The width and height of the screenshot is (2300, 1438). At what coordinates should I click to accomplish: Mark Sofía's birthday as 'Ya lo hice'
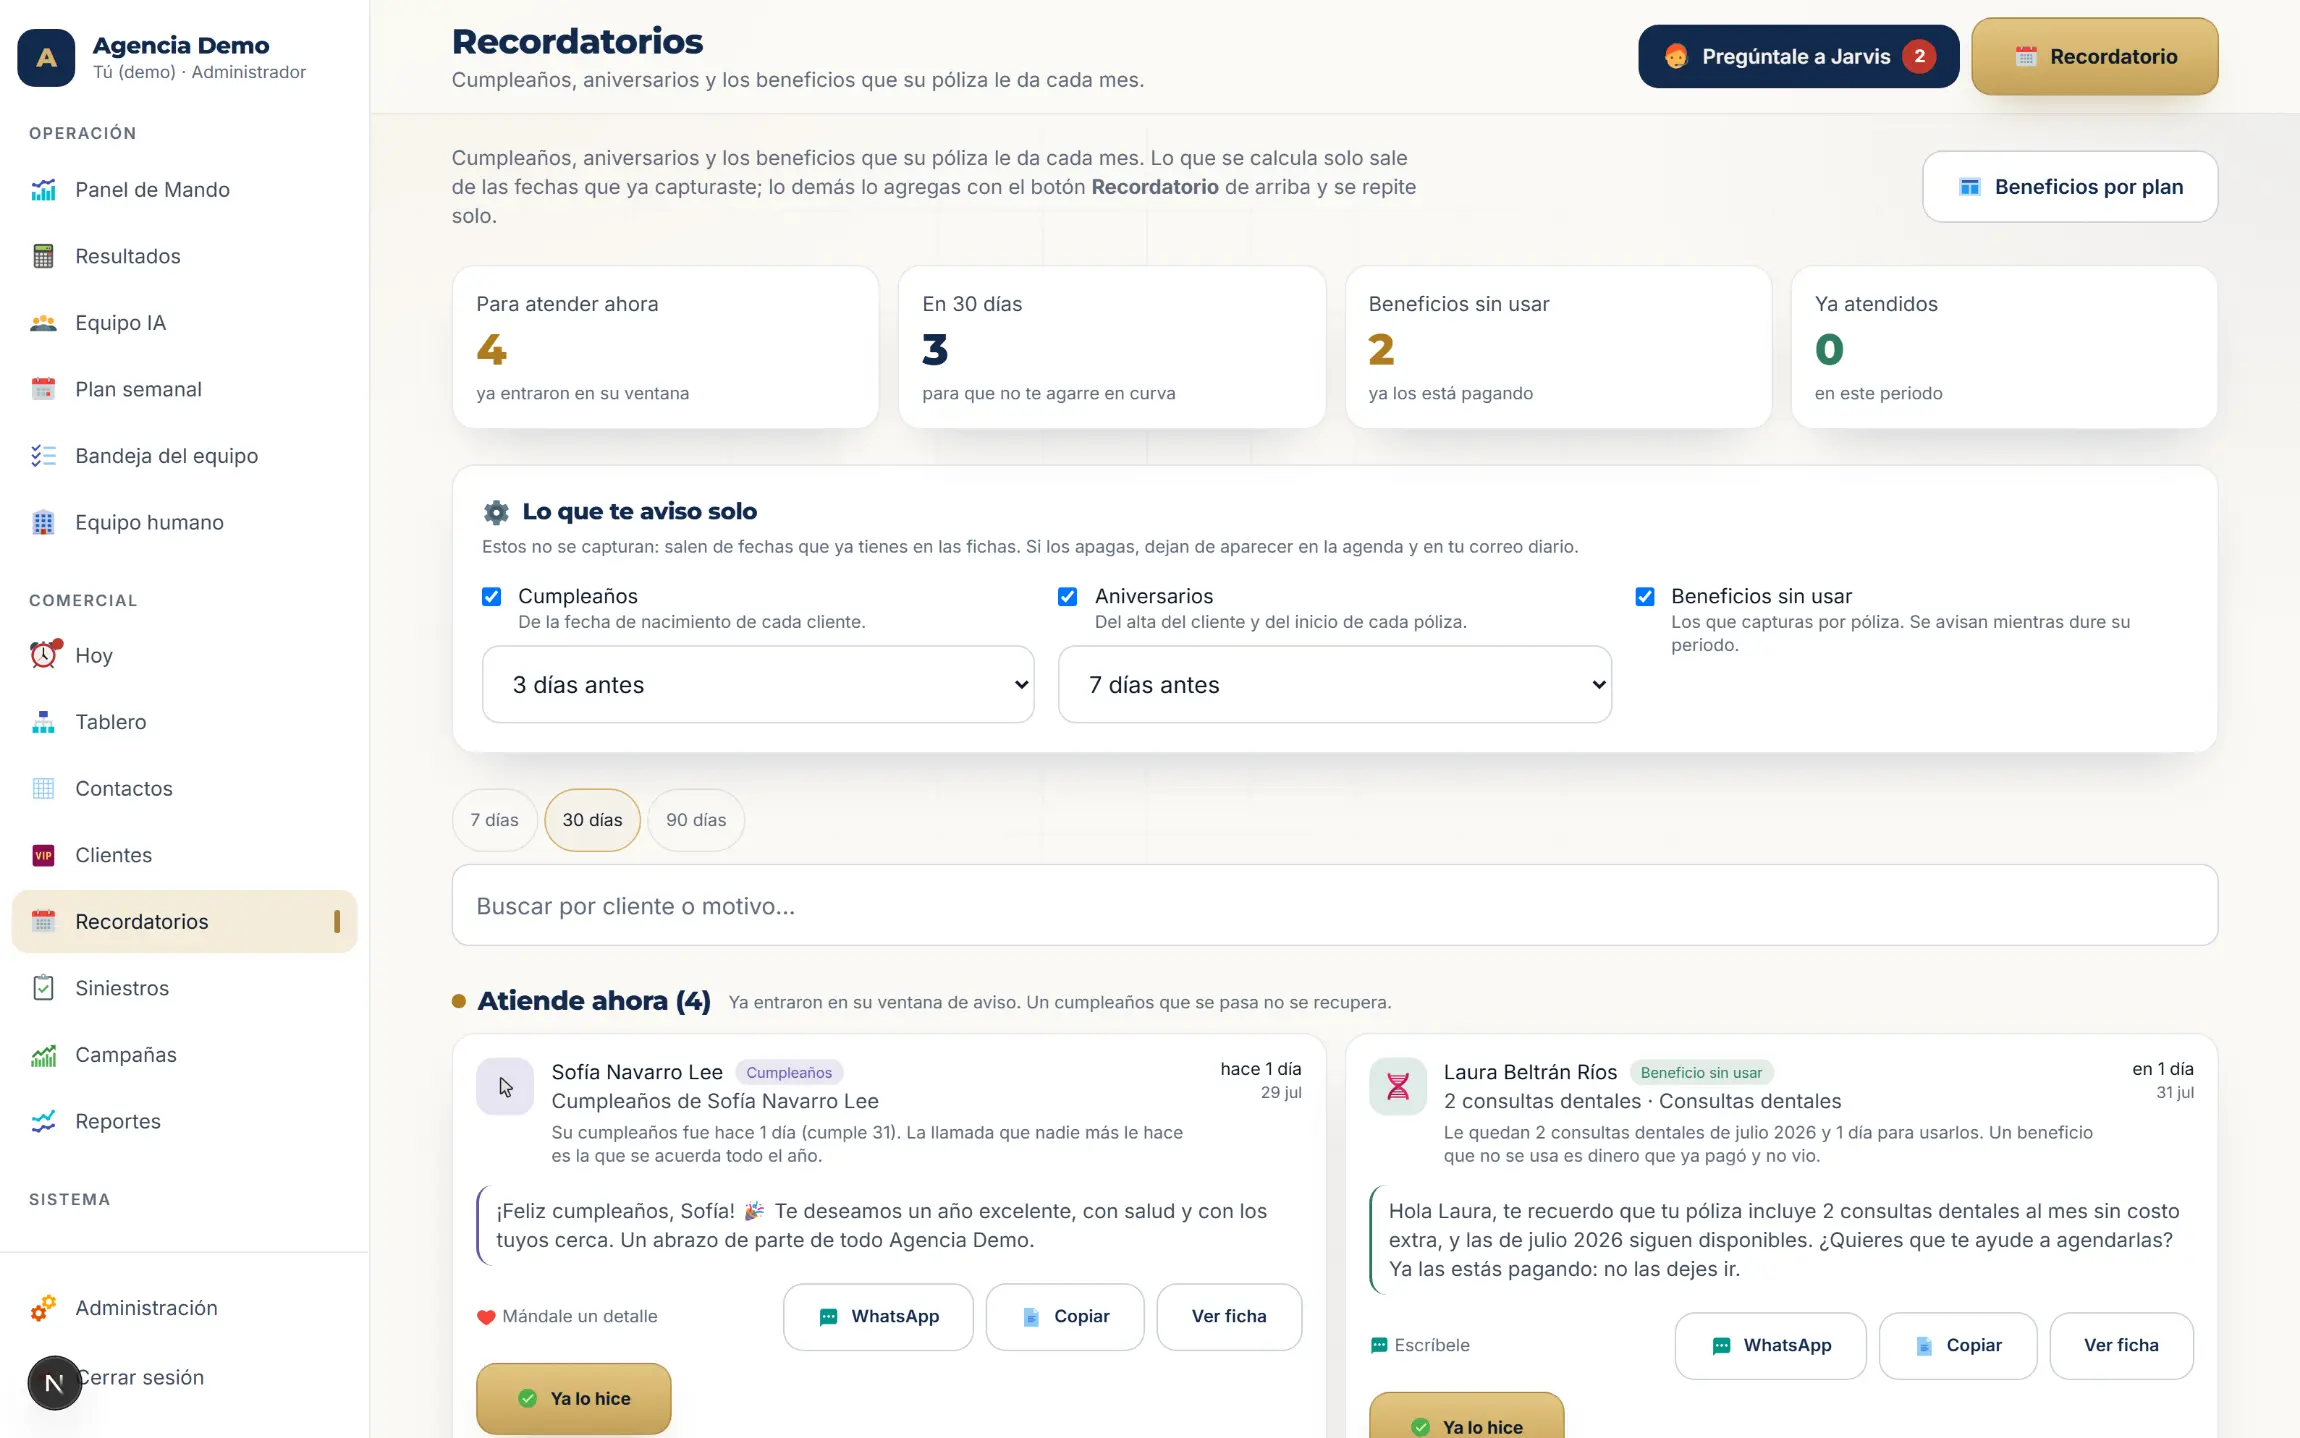574,1399
